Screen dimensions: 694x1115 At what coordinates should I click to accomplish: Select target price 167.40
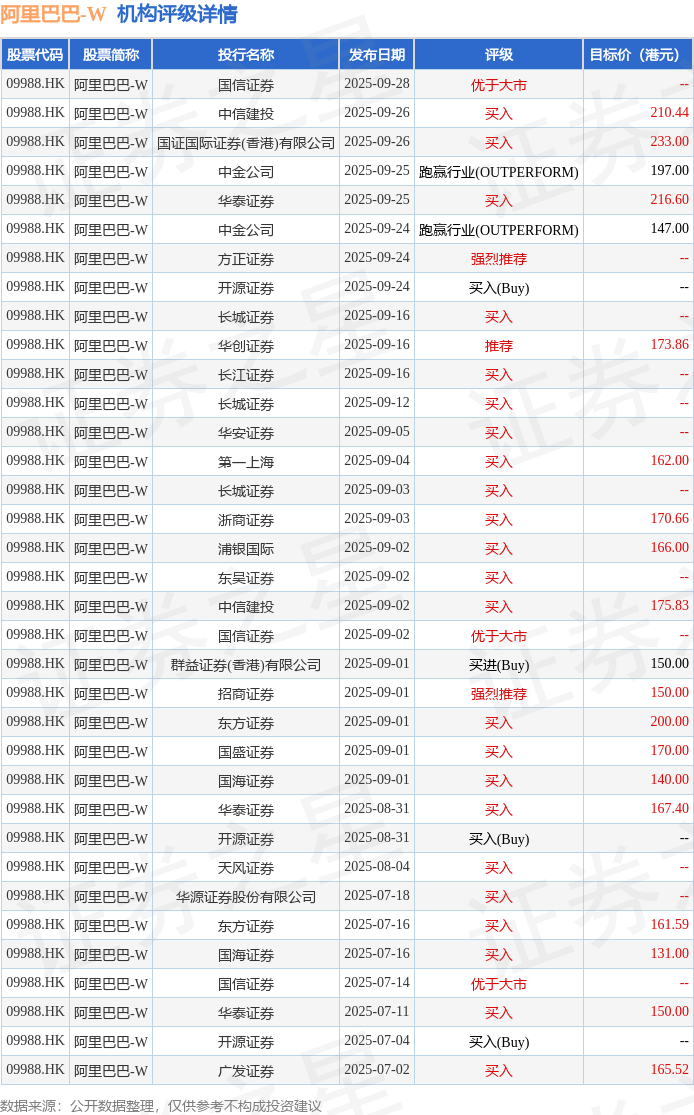click(669, 809)
